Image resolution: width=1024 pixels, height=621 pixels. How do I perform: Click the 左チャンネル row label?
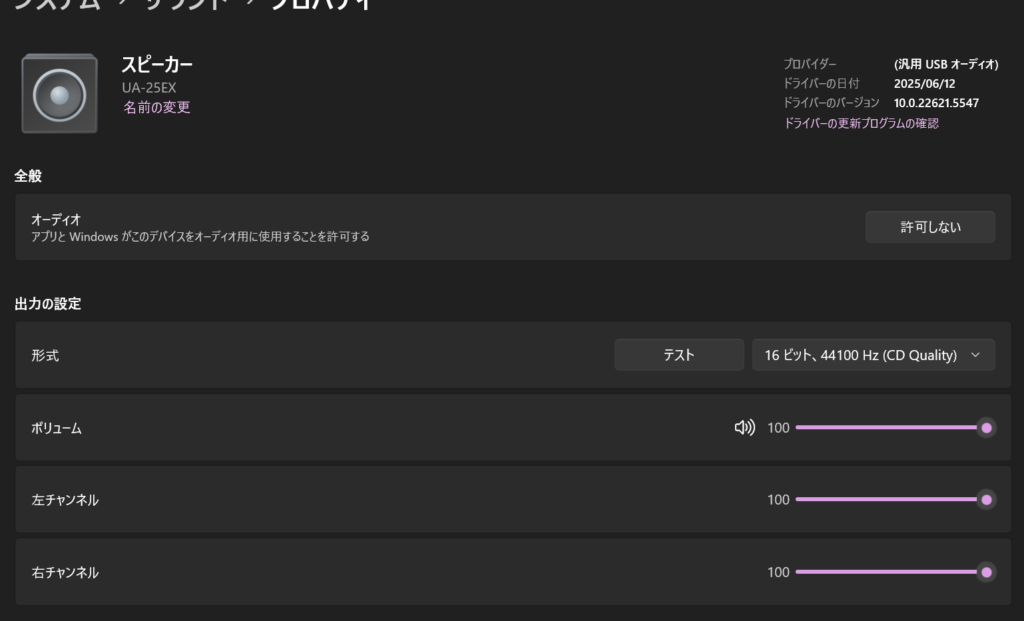(65, 500)
